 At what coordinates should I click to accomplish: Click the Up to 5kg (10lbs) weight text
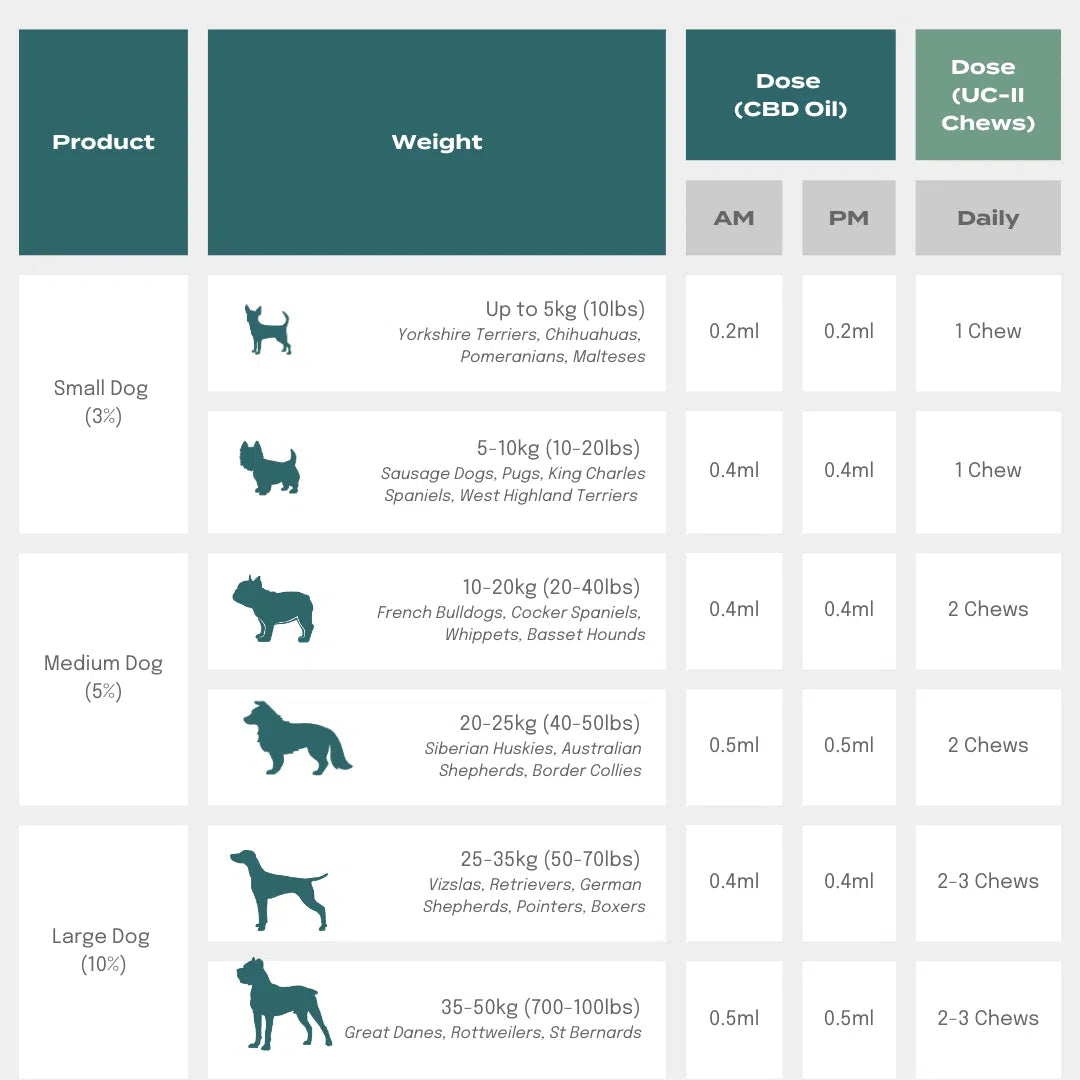pos(565,309)
